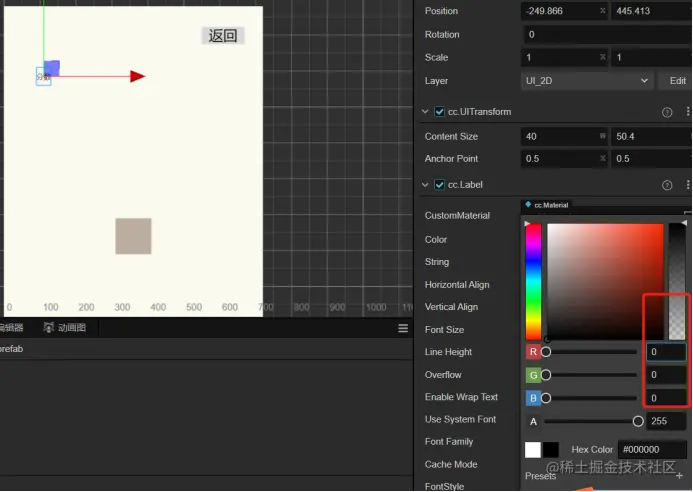693x492 pixels.
Task: Click the Font Size property label
Action: tap(444, 330)
